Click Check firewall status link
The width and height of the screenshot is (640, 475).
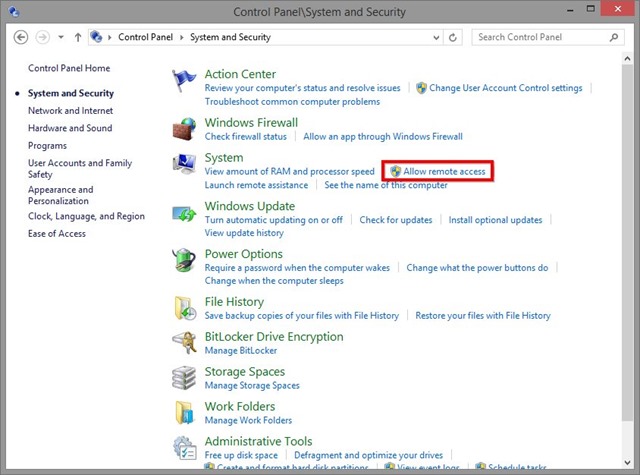[246, 137]
